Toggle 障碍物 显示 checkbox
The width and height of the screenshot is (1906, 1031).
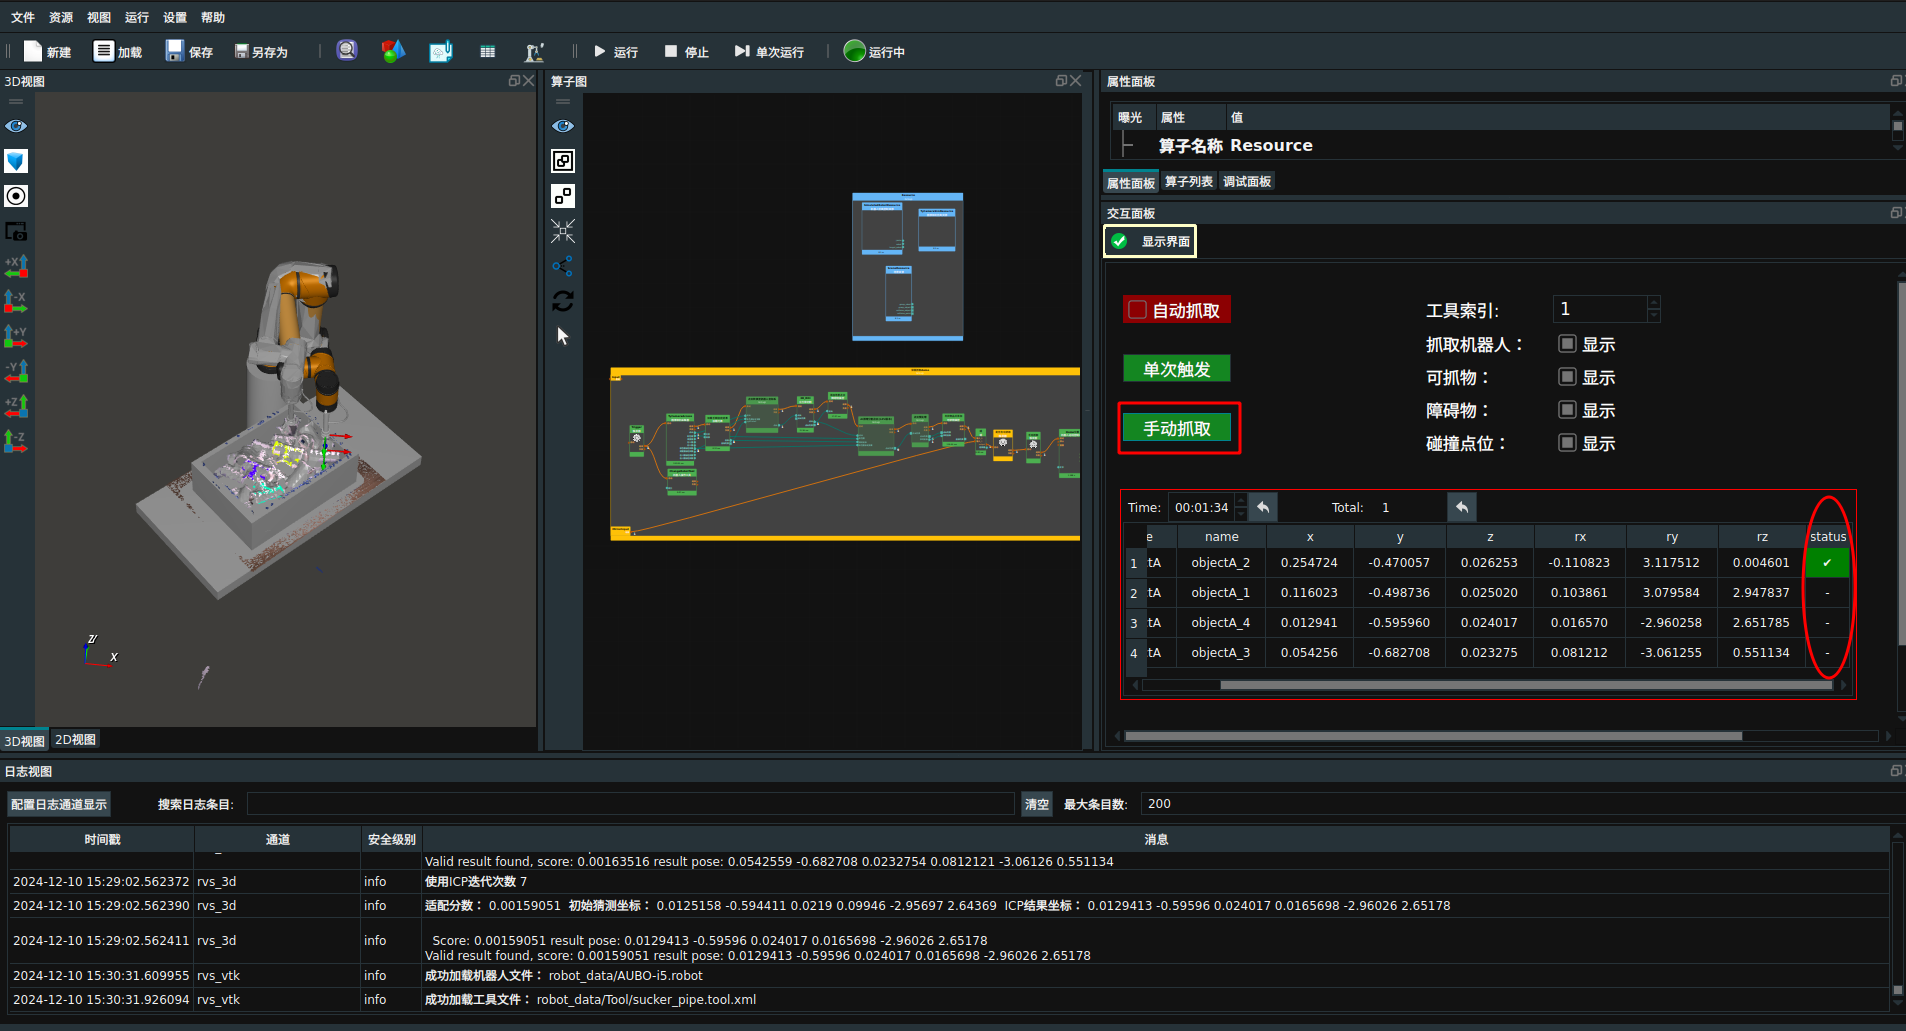(1568, 410)
